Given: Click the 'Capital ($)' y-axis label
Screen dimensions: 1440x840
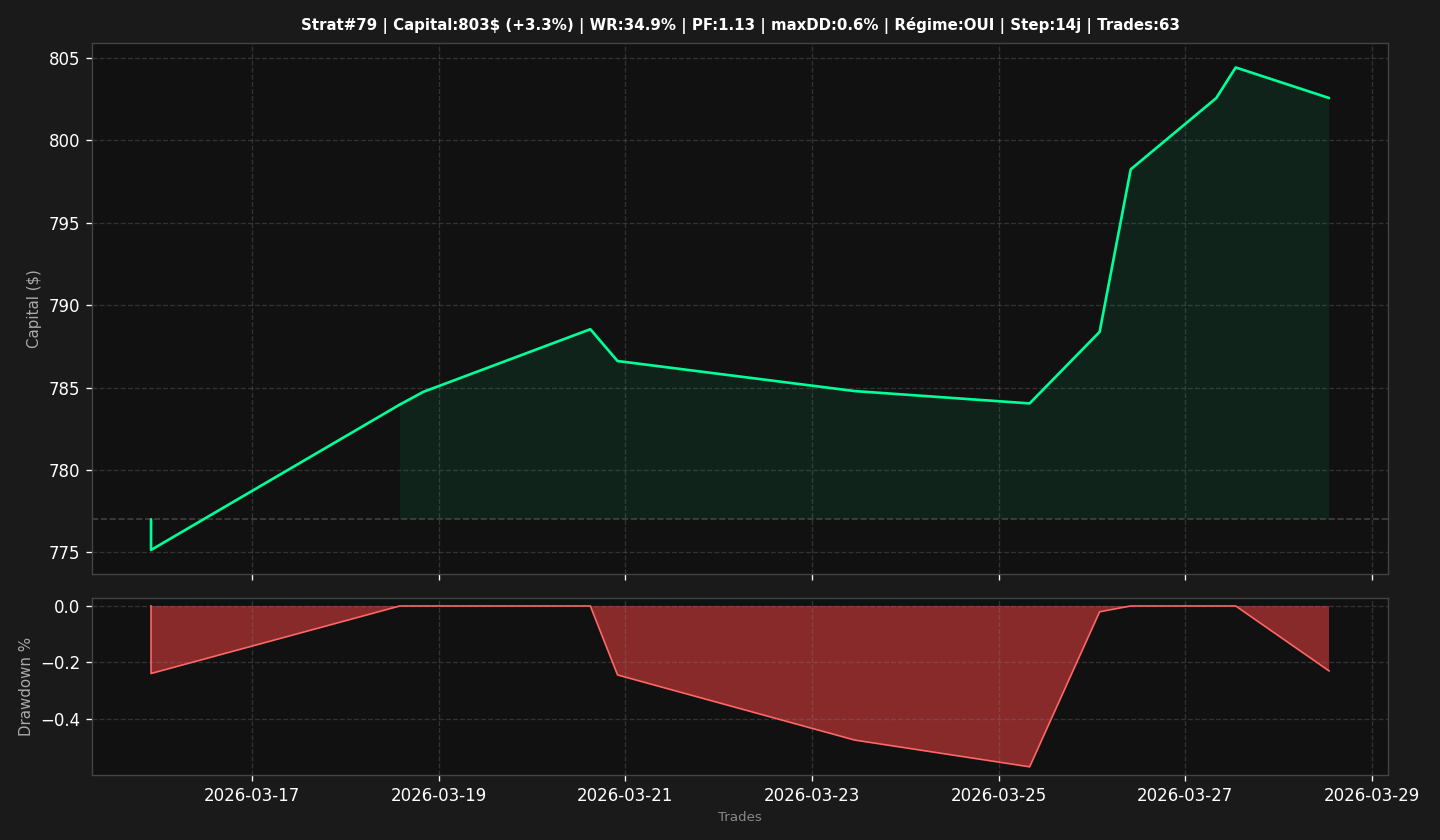Looking at the screenshot, I should tap(33, 309).
